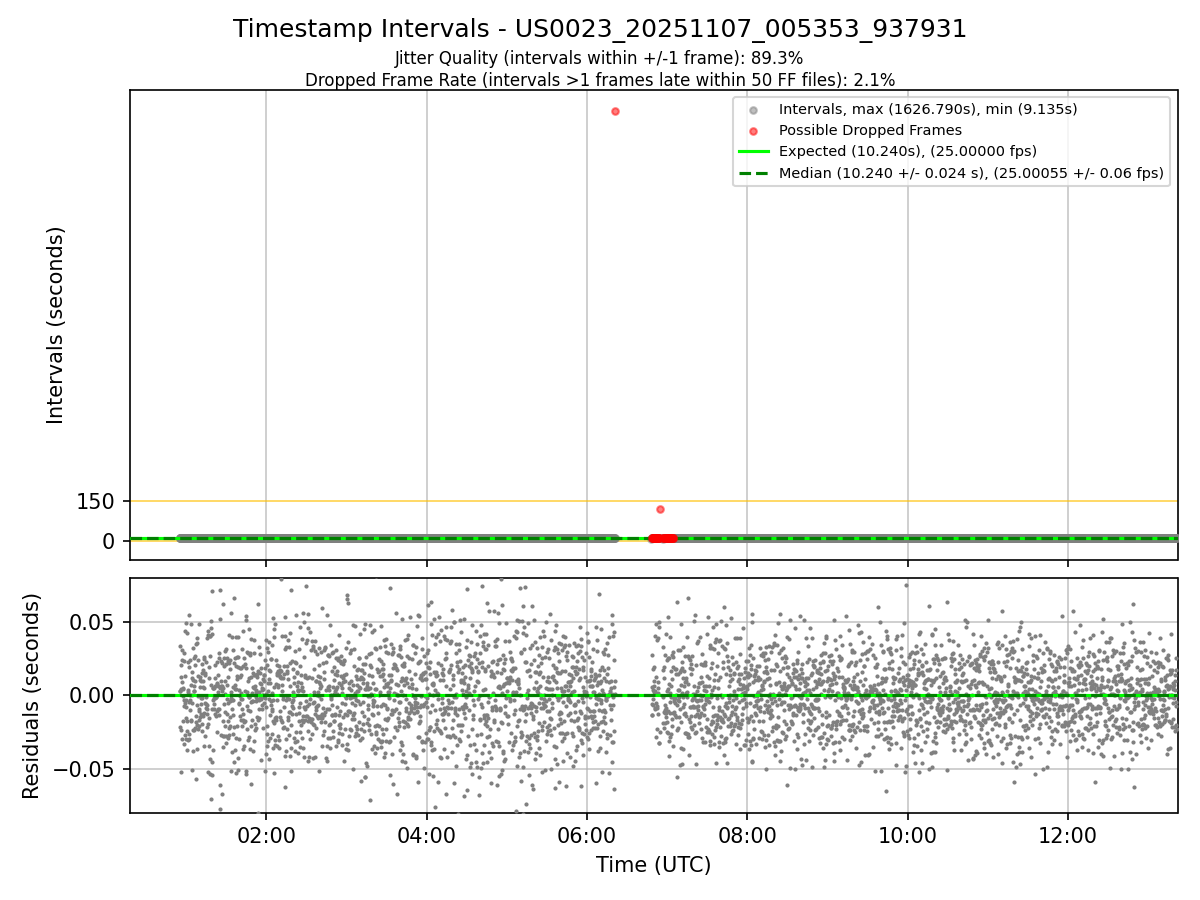This screenshot has width=1200, height=900.
Task: Select the top red outlier dropped-frame point
Action: point(615,111)
